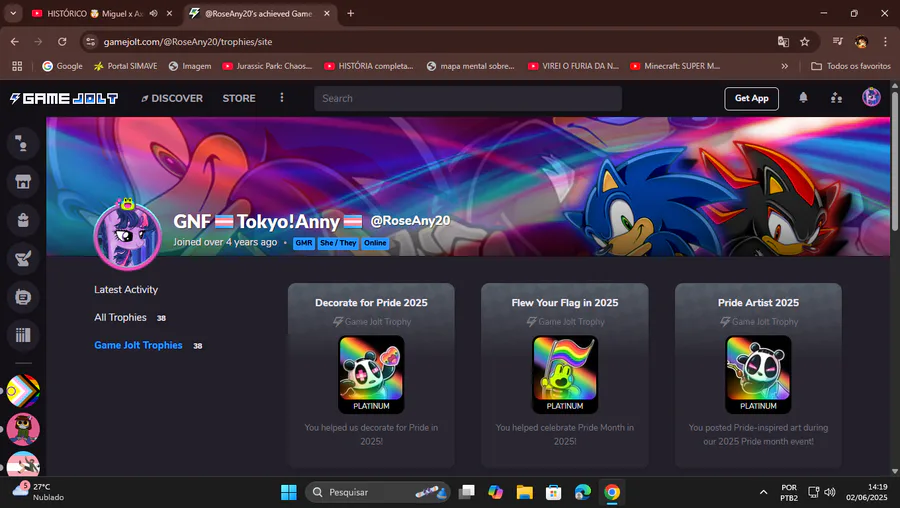This screenshot has width=900, height=508.
Task: Open a new browser tab
Action: click(351, 13)
